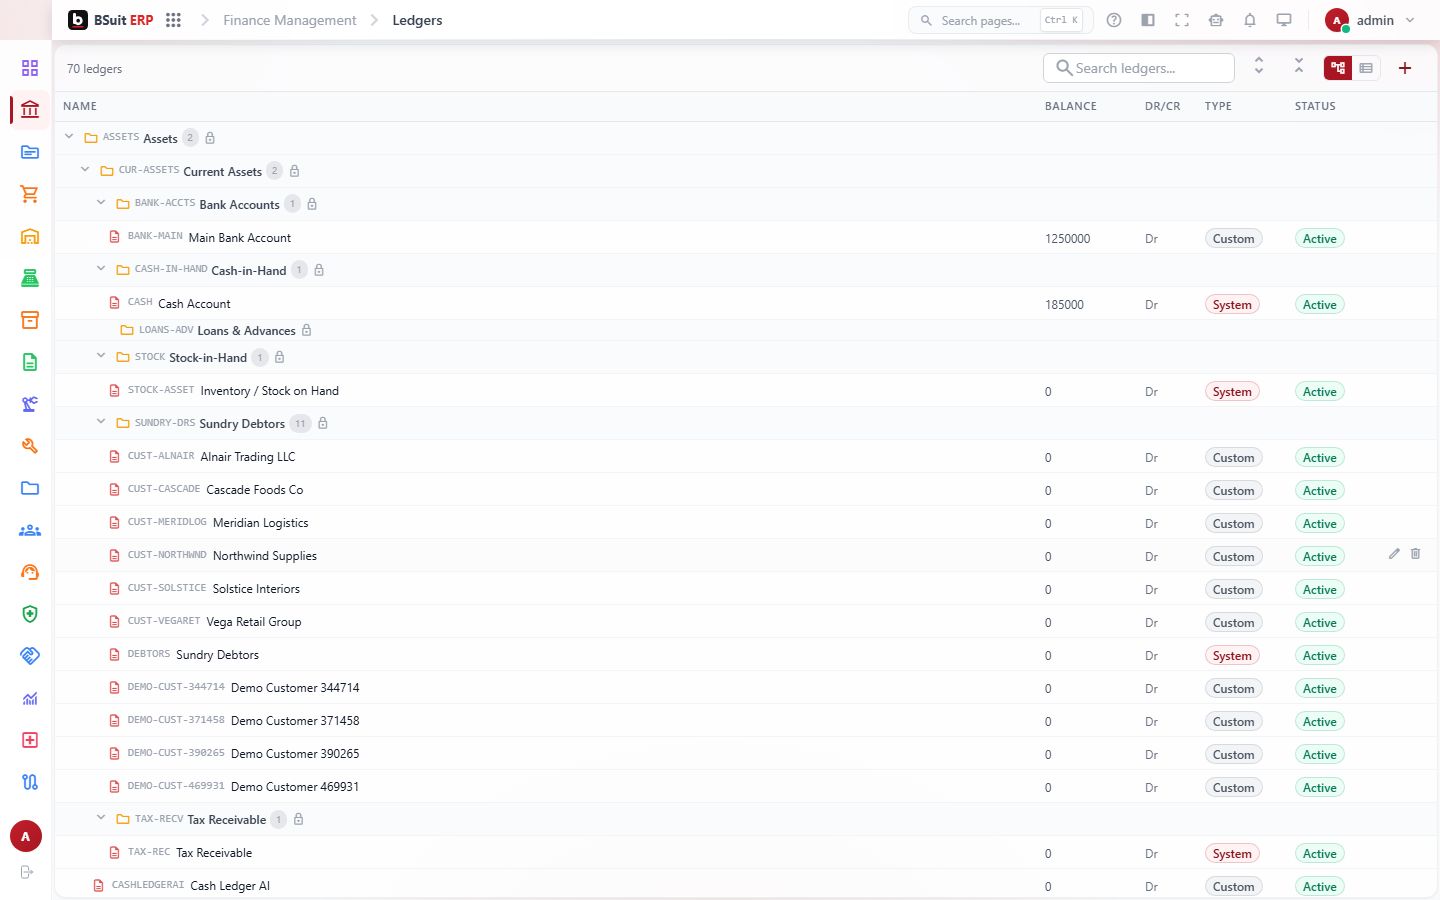This screenshot has width=1440, height=900.
Task: Collapse the Assets group
Action: [x=69, y=137]
